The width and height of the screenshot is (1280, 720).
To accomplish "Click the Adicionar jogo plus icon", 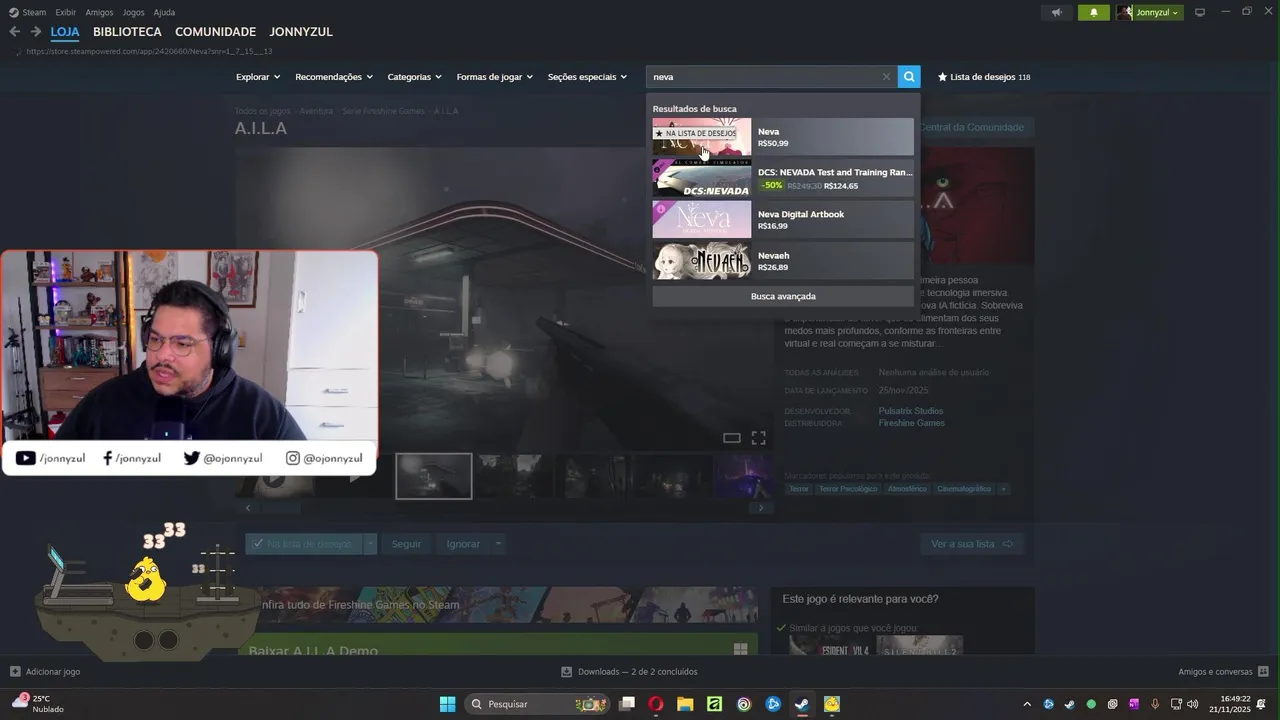I will (x=15, y=672).
